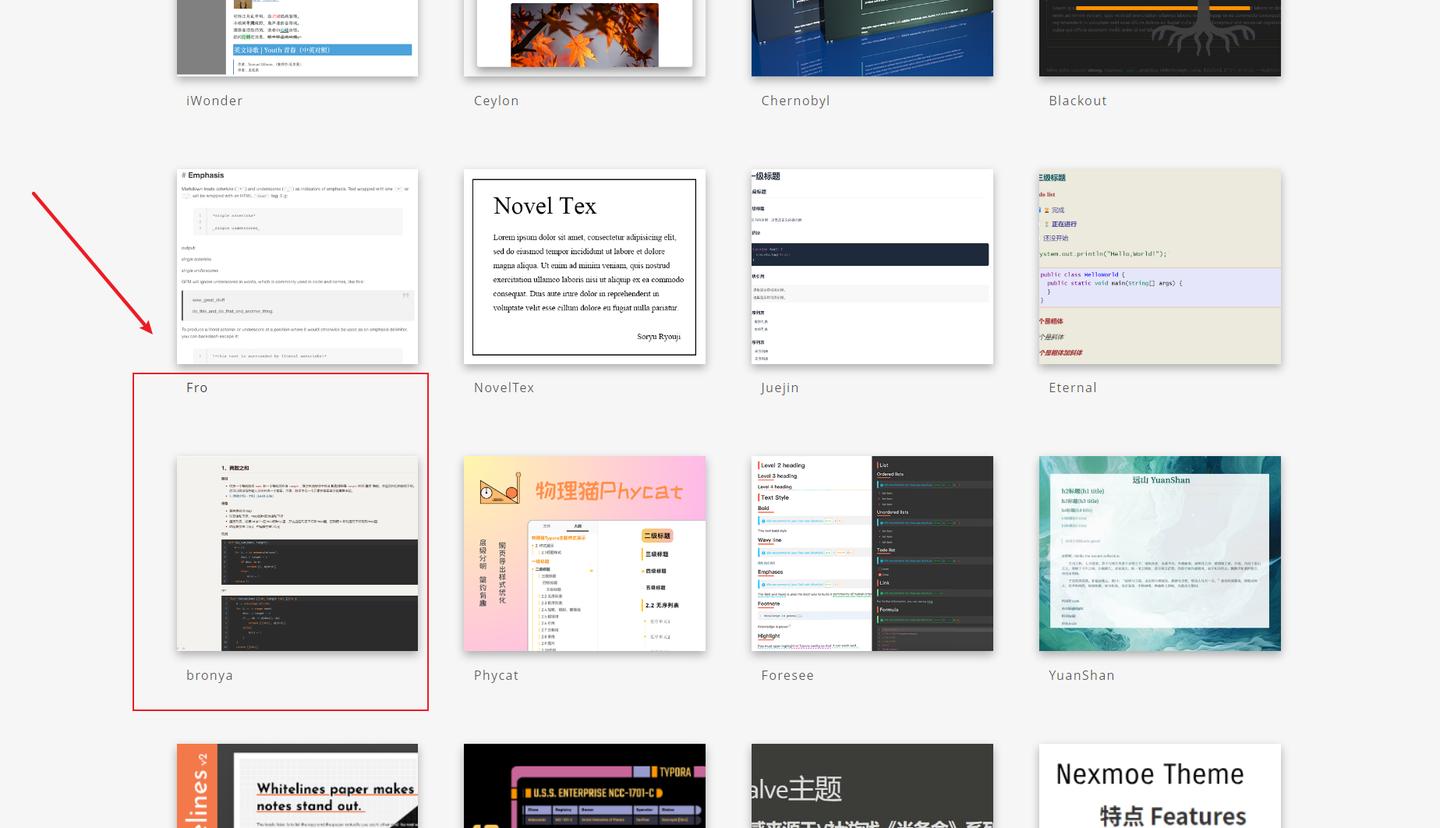The image size is (1440, 828).
Task: Click the Chernobyl theme name link
Action: (795, 101)
